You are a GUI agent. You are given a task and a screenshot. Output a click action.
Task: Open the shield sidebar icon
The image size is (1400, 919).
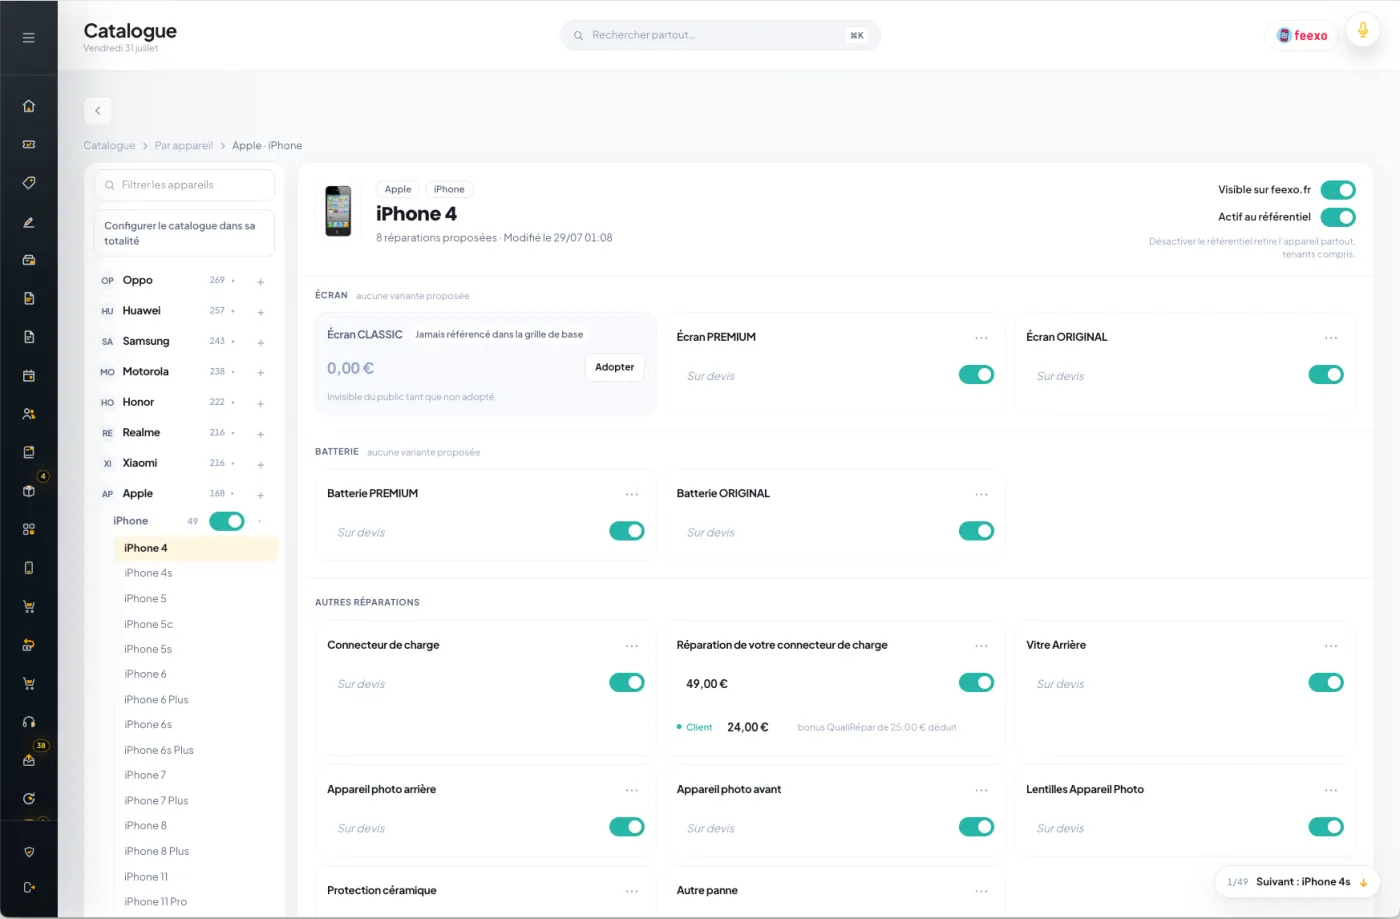tap(29, 852)
